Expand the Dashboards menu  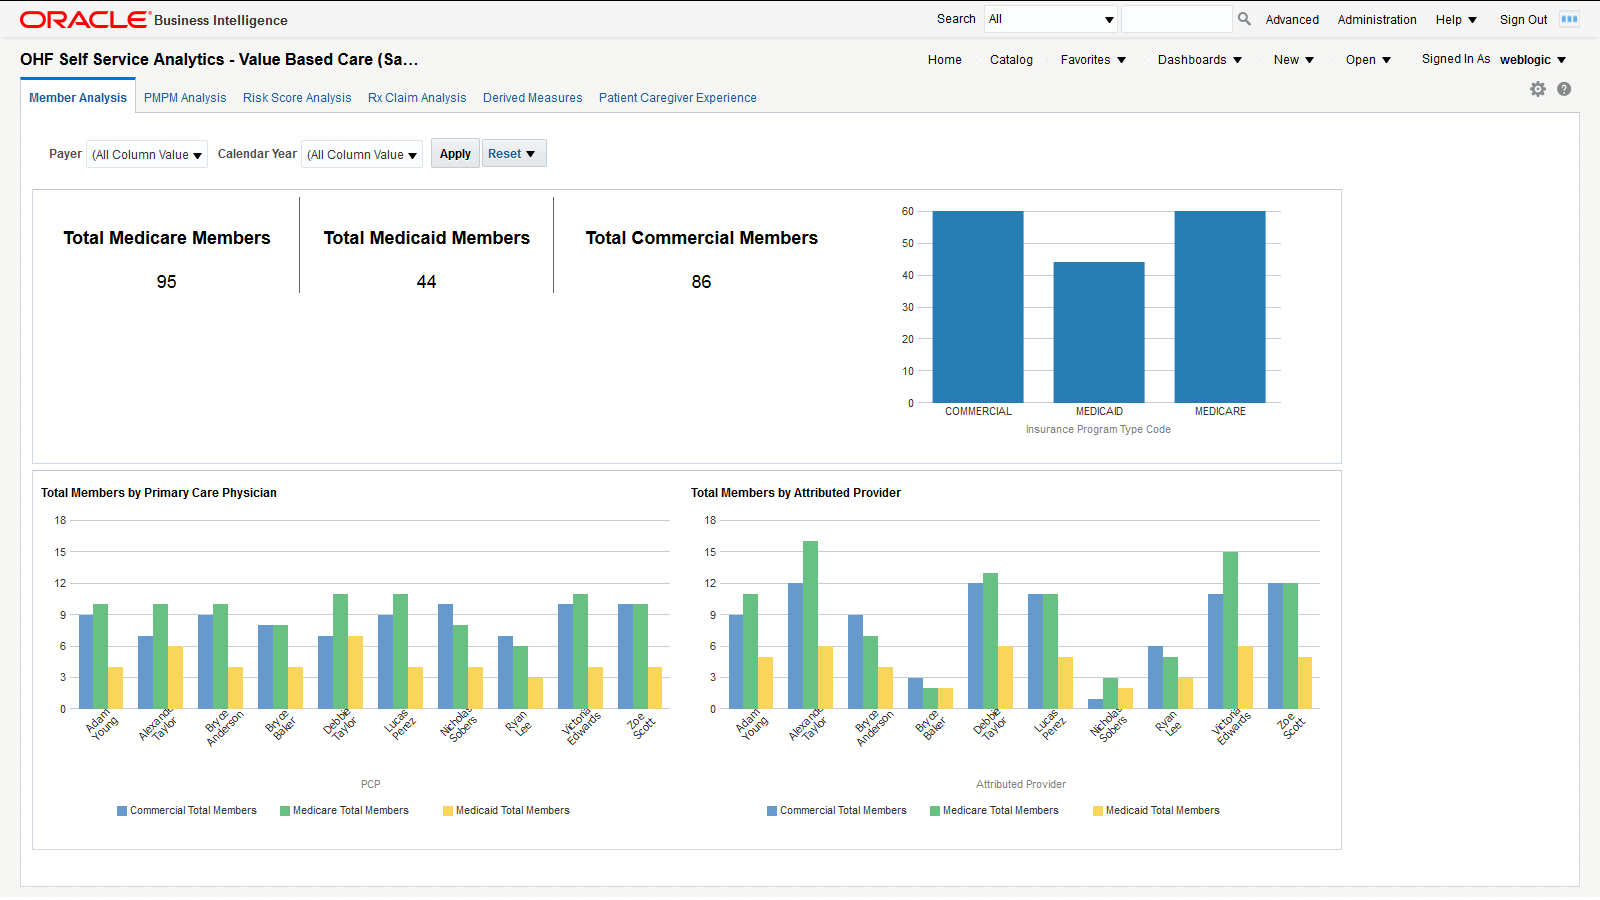pos(1199,59)
